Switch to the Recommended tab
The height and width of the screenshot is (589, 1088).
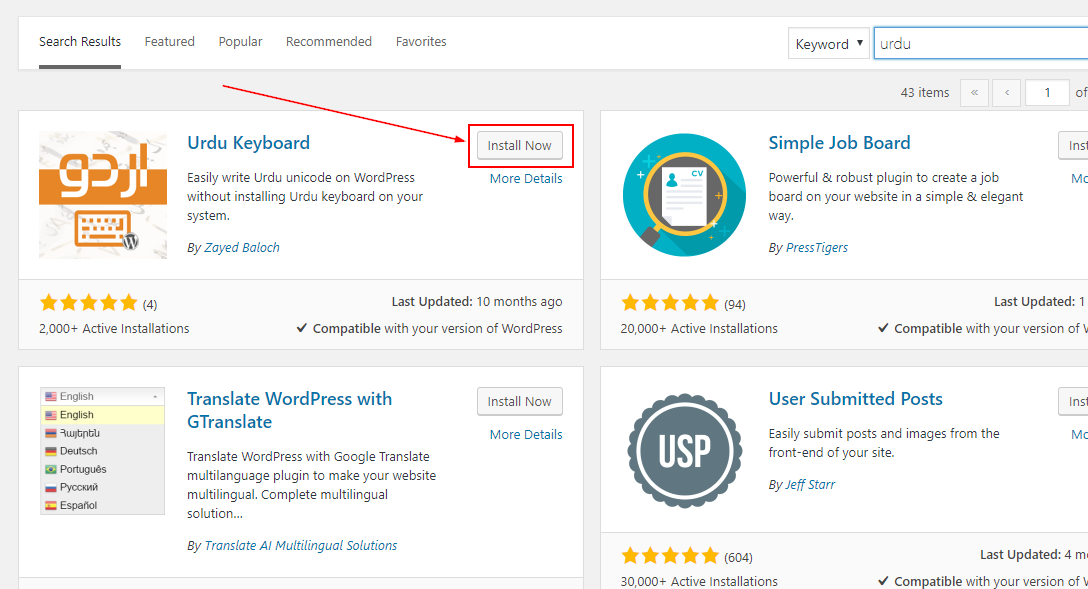tap(329, 42)
